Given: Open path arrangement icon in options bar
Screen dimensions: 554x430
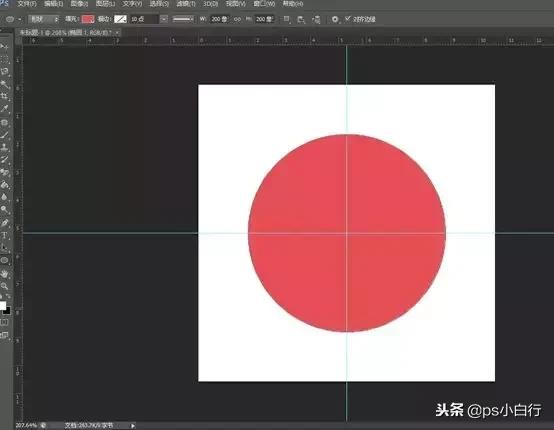Looking at the screenshot, I should (316, 19).
